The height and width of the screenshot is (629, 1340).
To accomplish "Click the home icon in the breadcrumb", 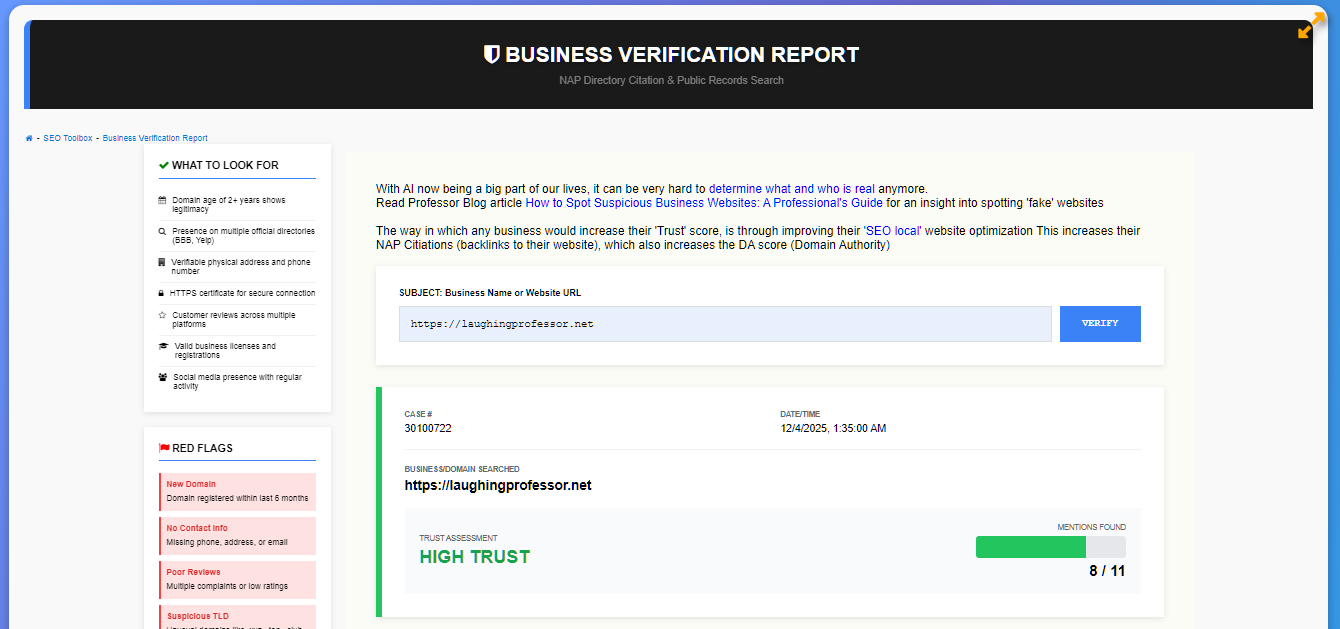I will coord(28,138).
